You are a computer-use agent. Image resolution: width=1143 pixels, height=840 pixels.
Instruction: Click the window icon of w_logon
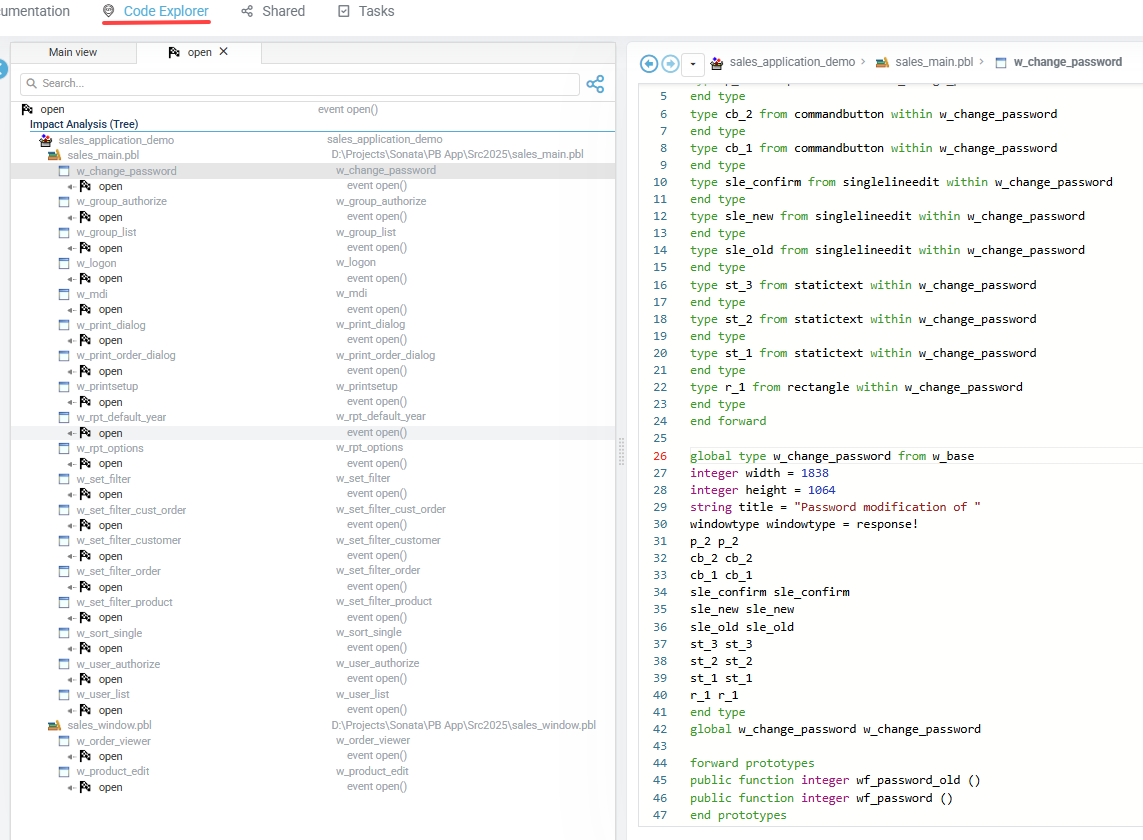64,263
